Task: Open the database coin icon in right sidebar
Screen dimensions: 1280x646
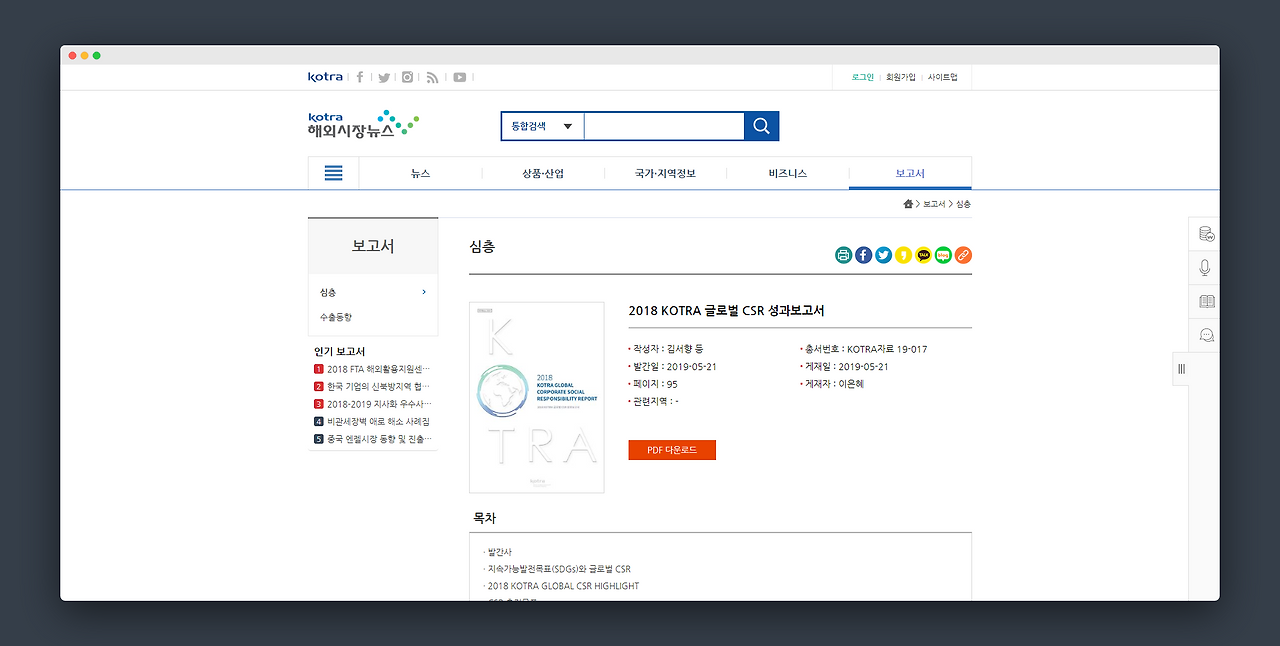Action: click(x=1207, y=234)
